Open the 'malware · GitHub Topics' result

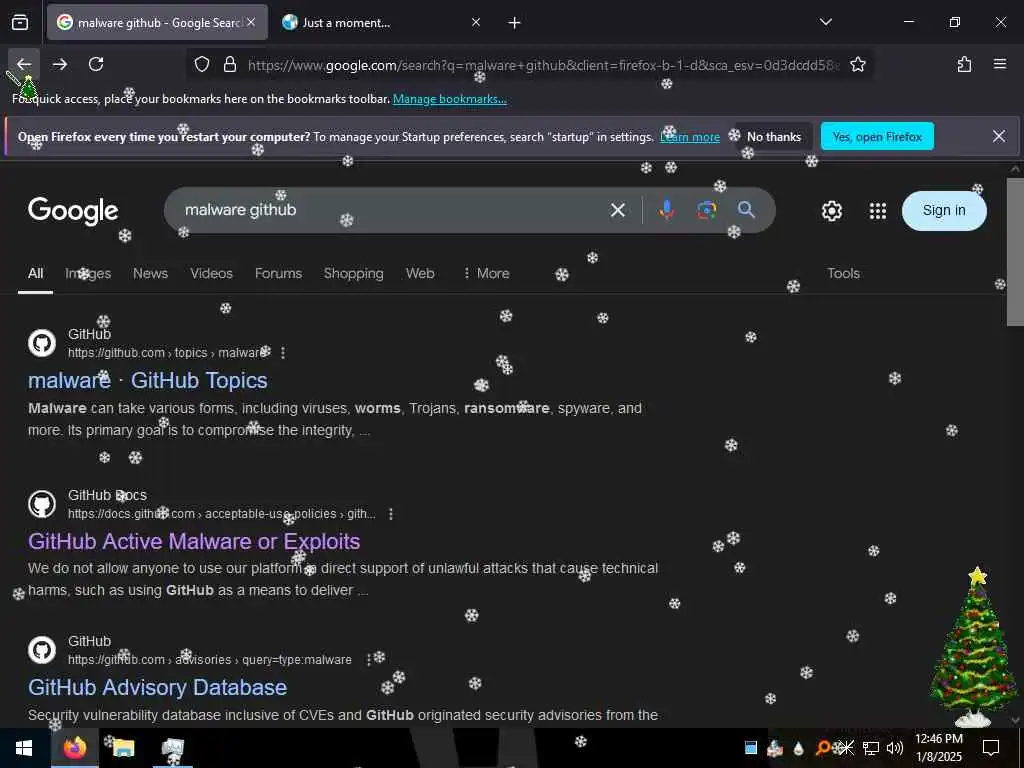[148, 381]
